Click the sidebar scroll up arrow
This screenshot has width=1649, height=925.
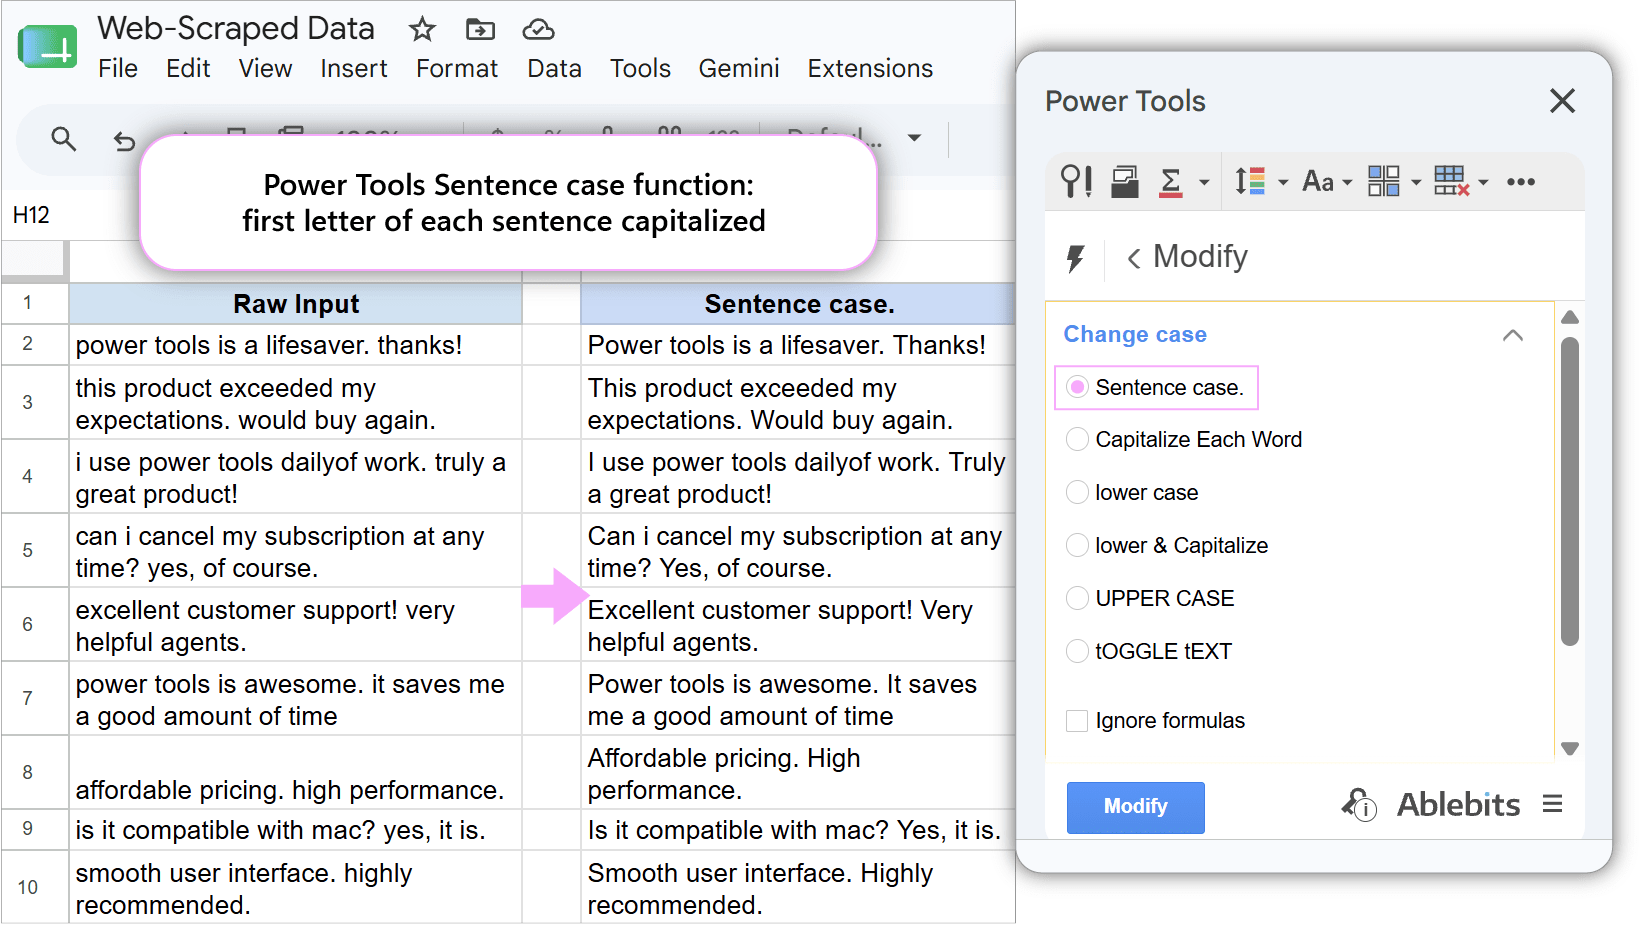(x=1570, y=317)
